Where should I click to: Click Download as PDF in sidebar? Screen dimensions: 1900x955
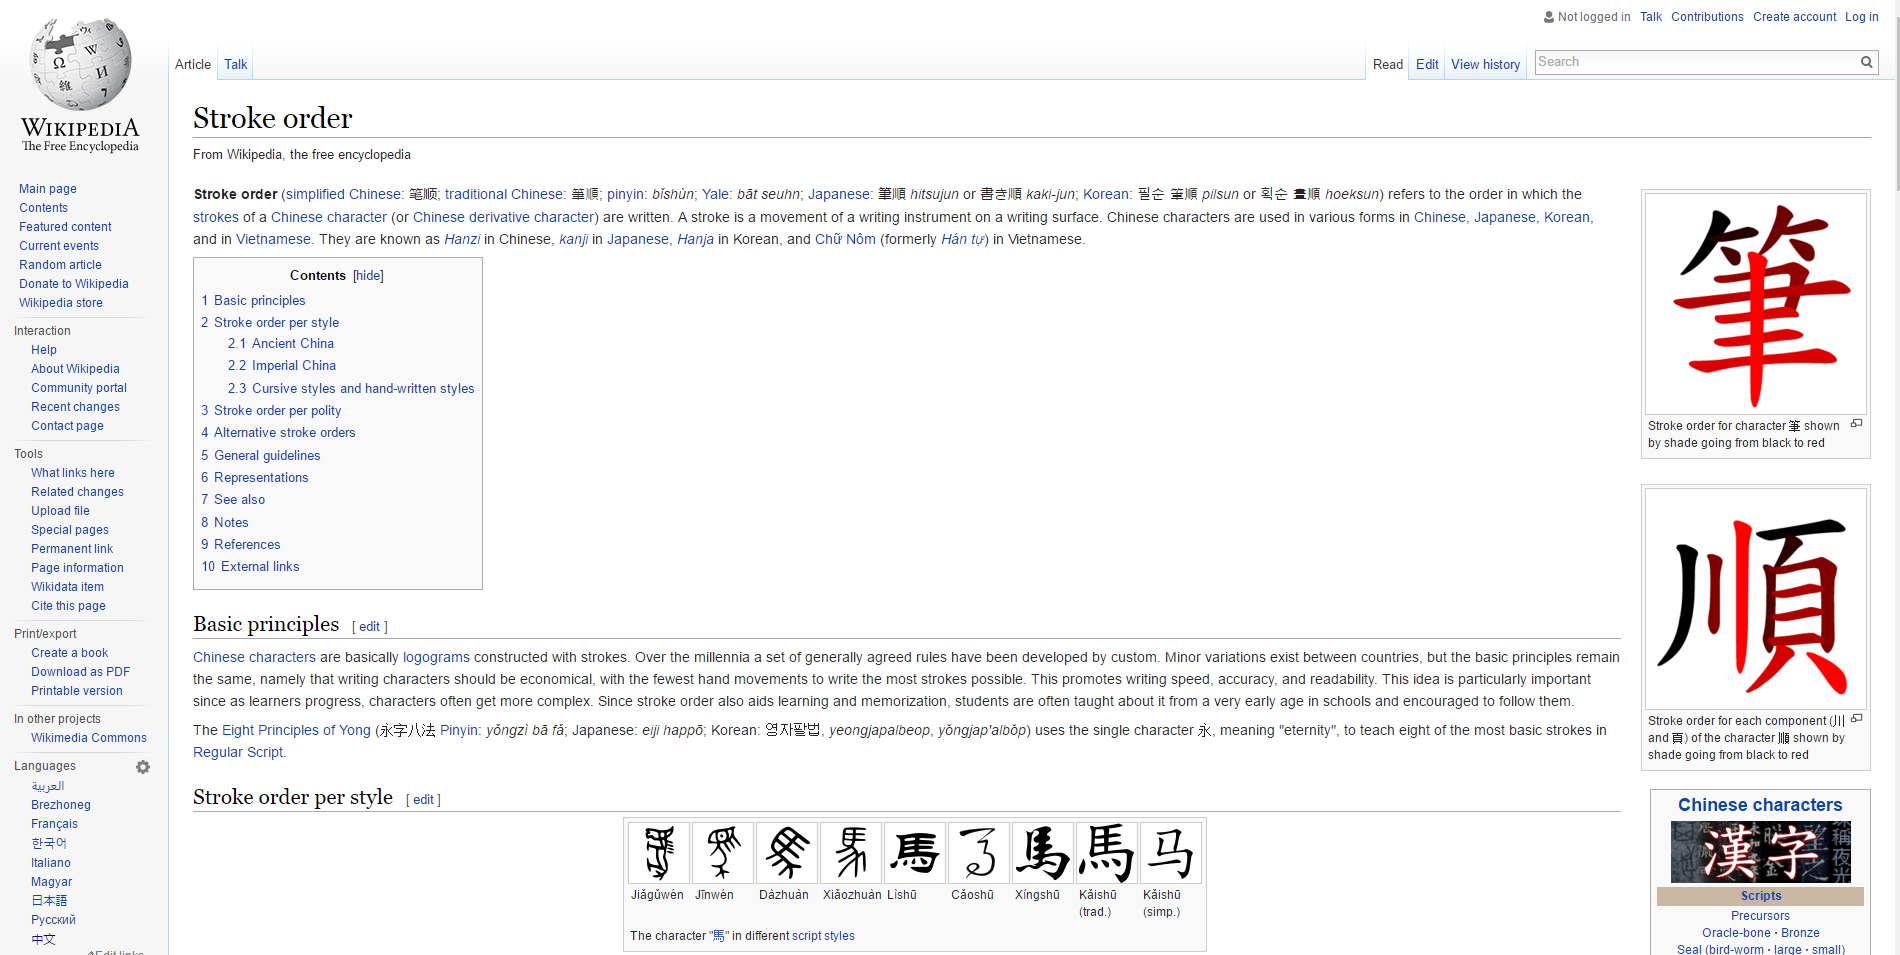pos(80,672)
